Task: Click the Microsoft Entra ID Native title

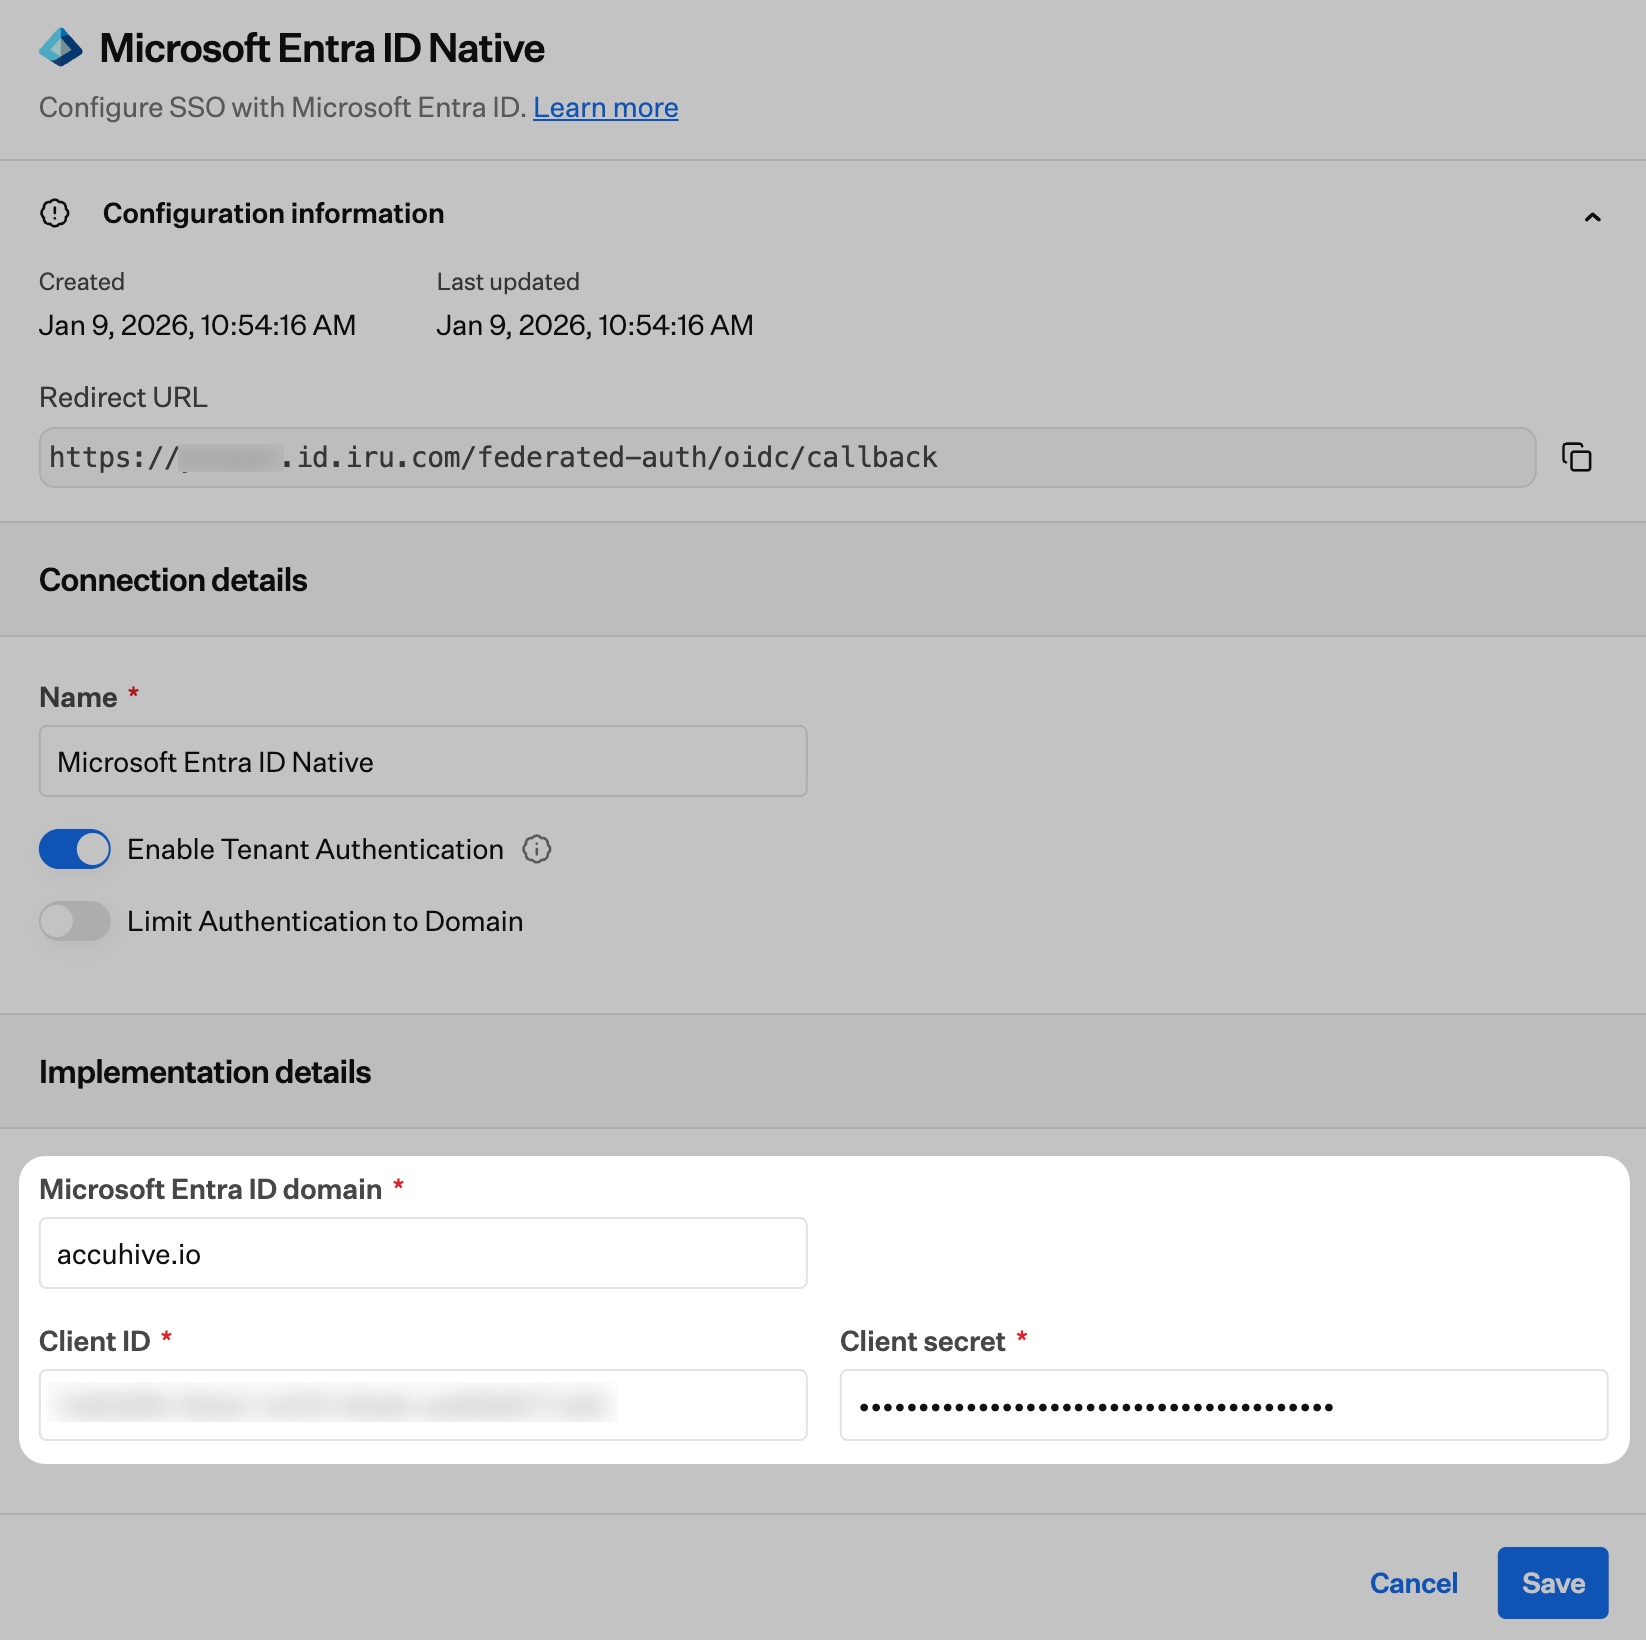Action: tap(322, 48)
